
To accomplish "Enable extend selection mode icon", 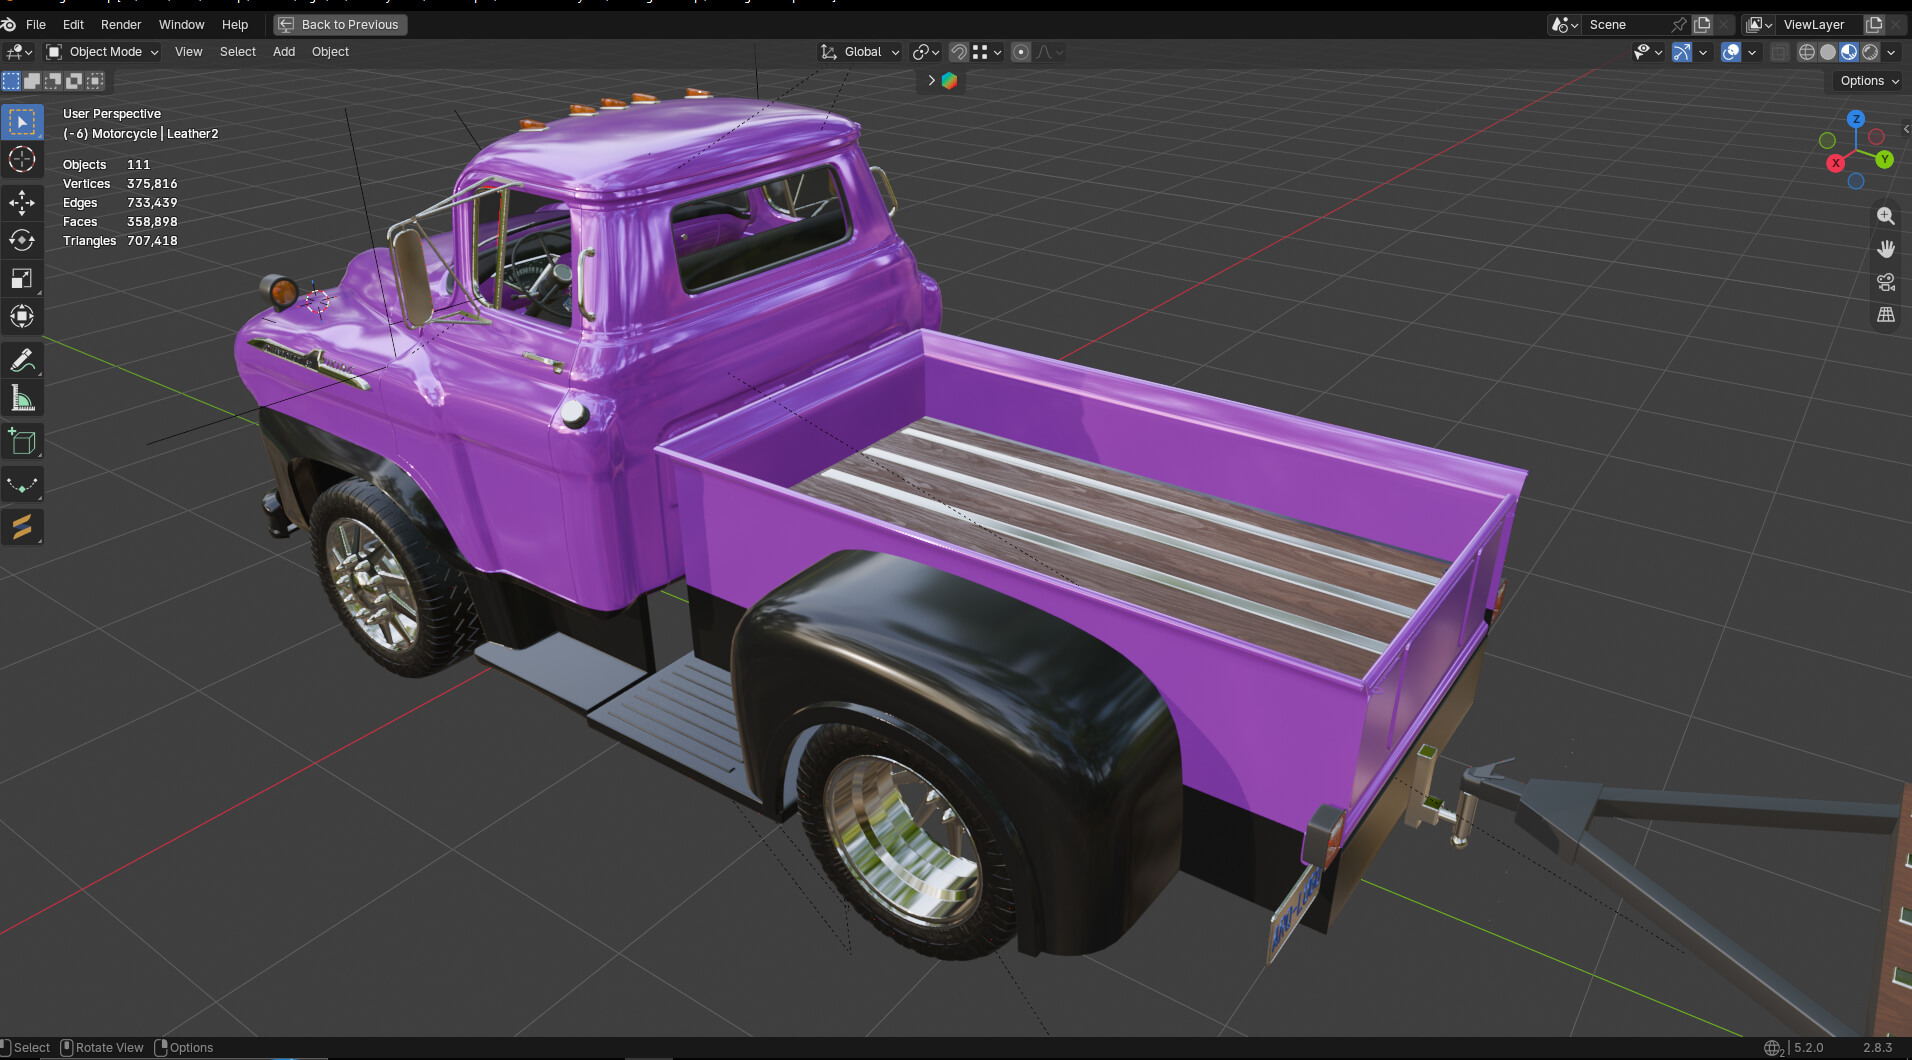I will pos(32,81).
